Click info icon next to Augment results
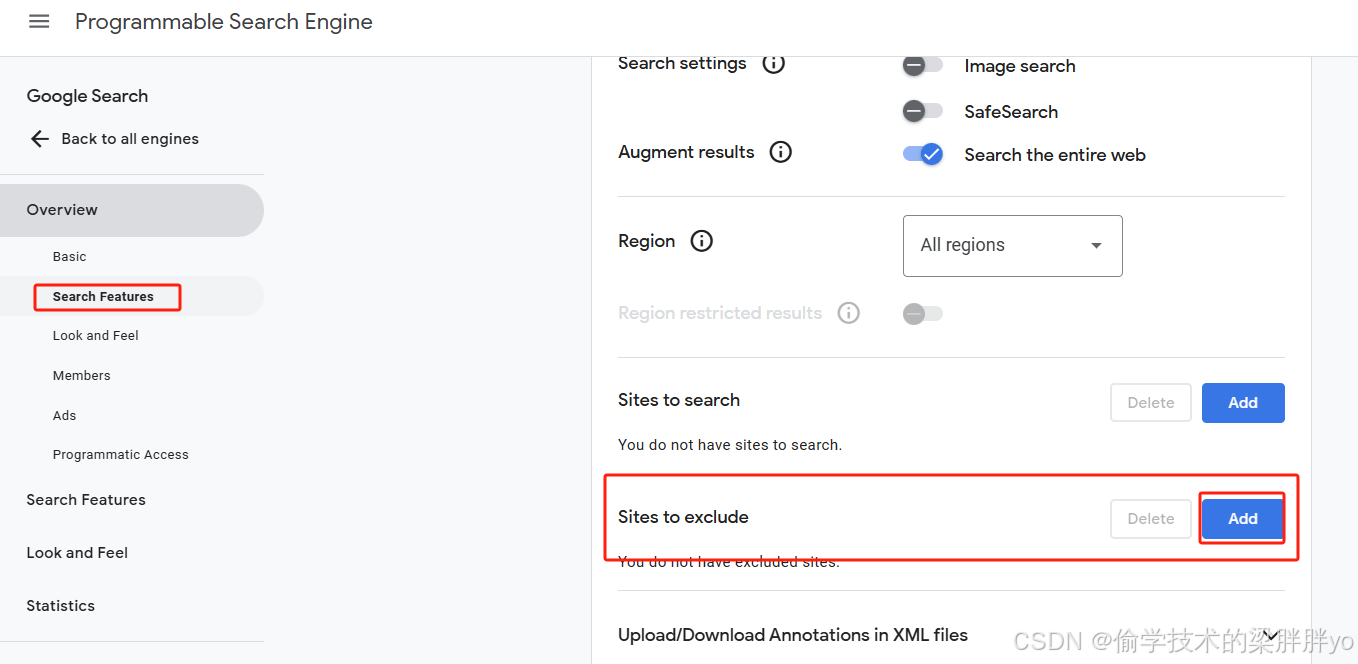1358x664 pixels. click(x=781, y=152)
